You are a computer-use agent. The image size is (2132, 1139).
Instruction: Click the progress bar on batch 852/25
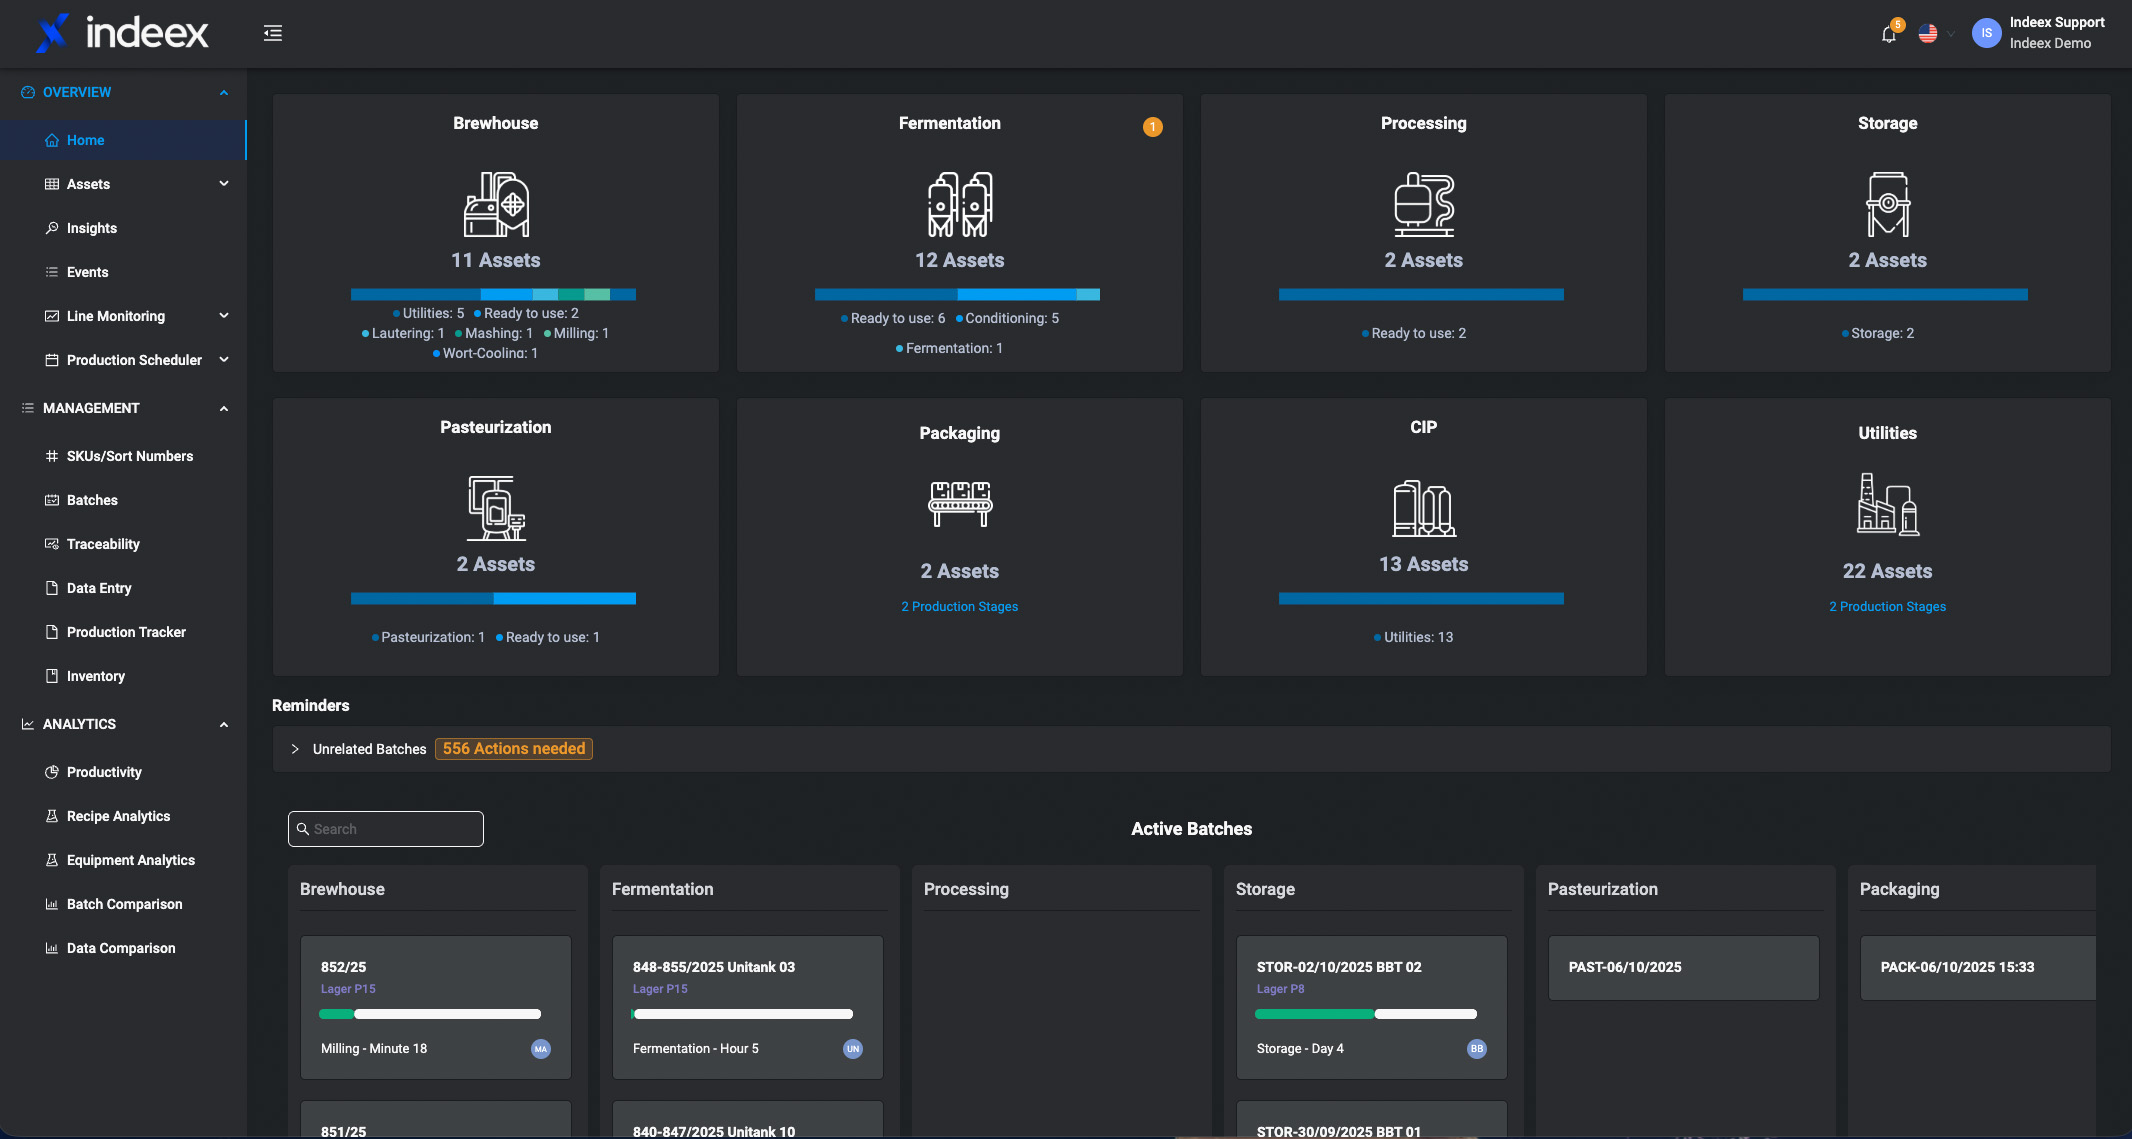coord(430,1014)
